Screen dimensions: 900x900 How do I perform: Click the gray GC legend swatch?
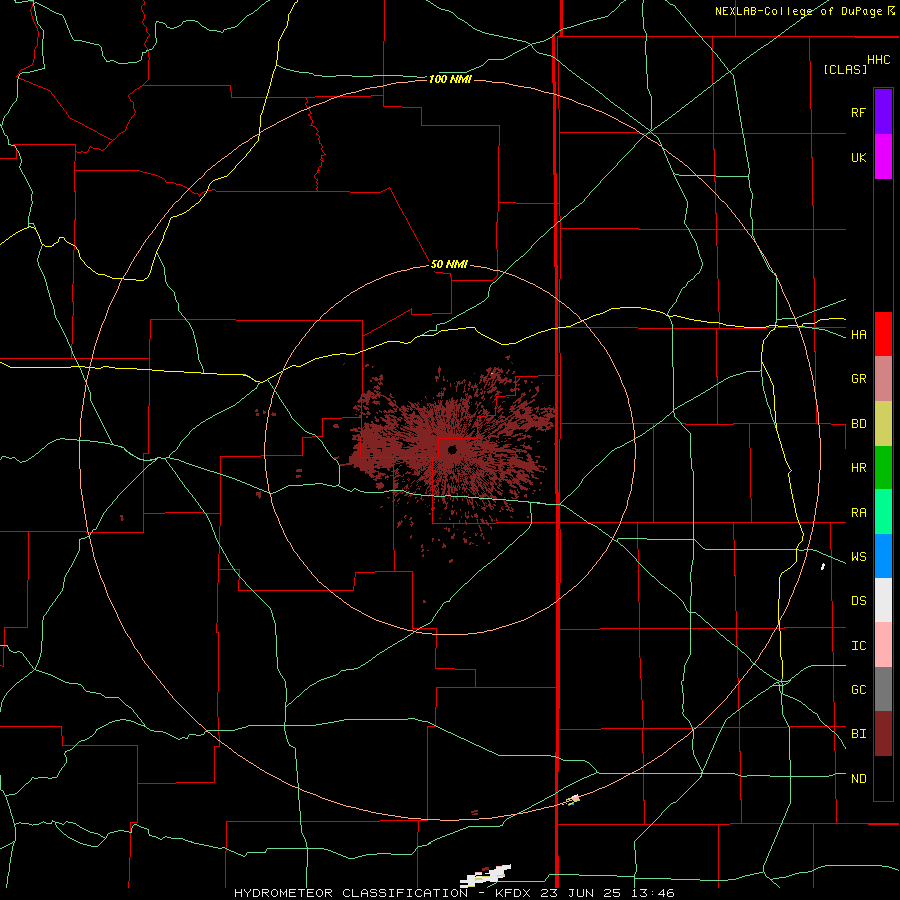(x=883, y=689)
